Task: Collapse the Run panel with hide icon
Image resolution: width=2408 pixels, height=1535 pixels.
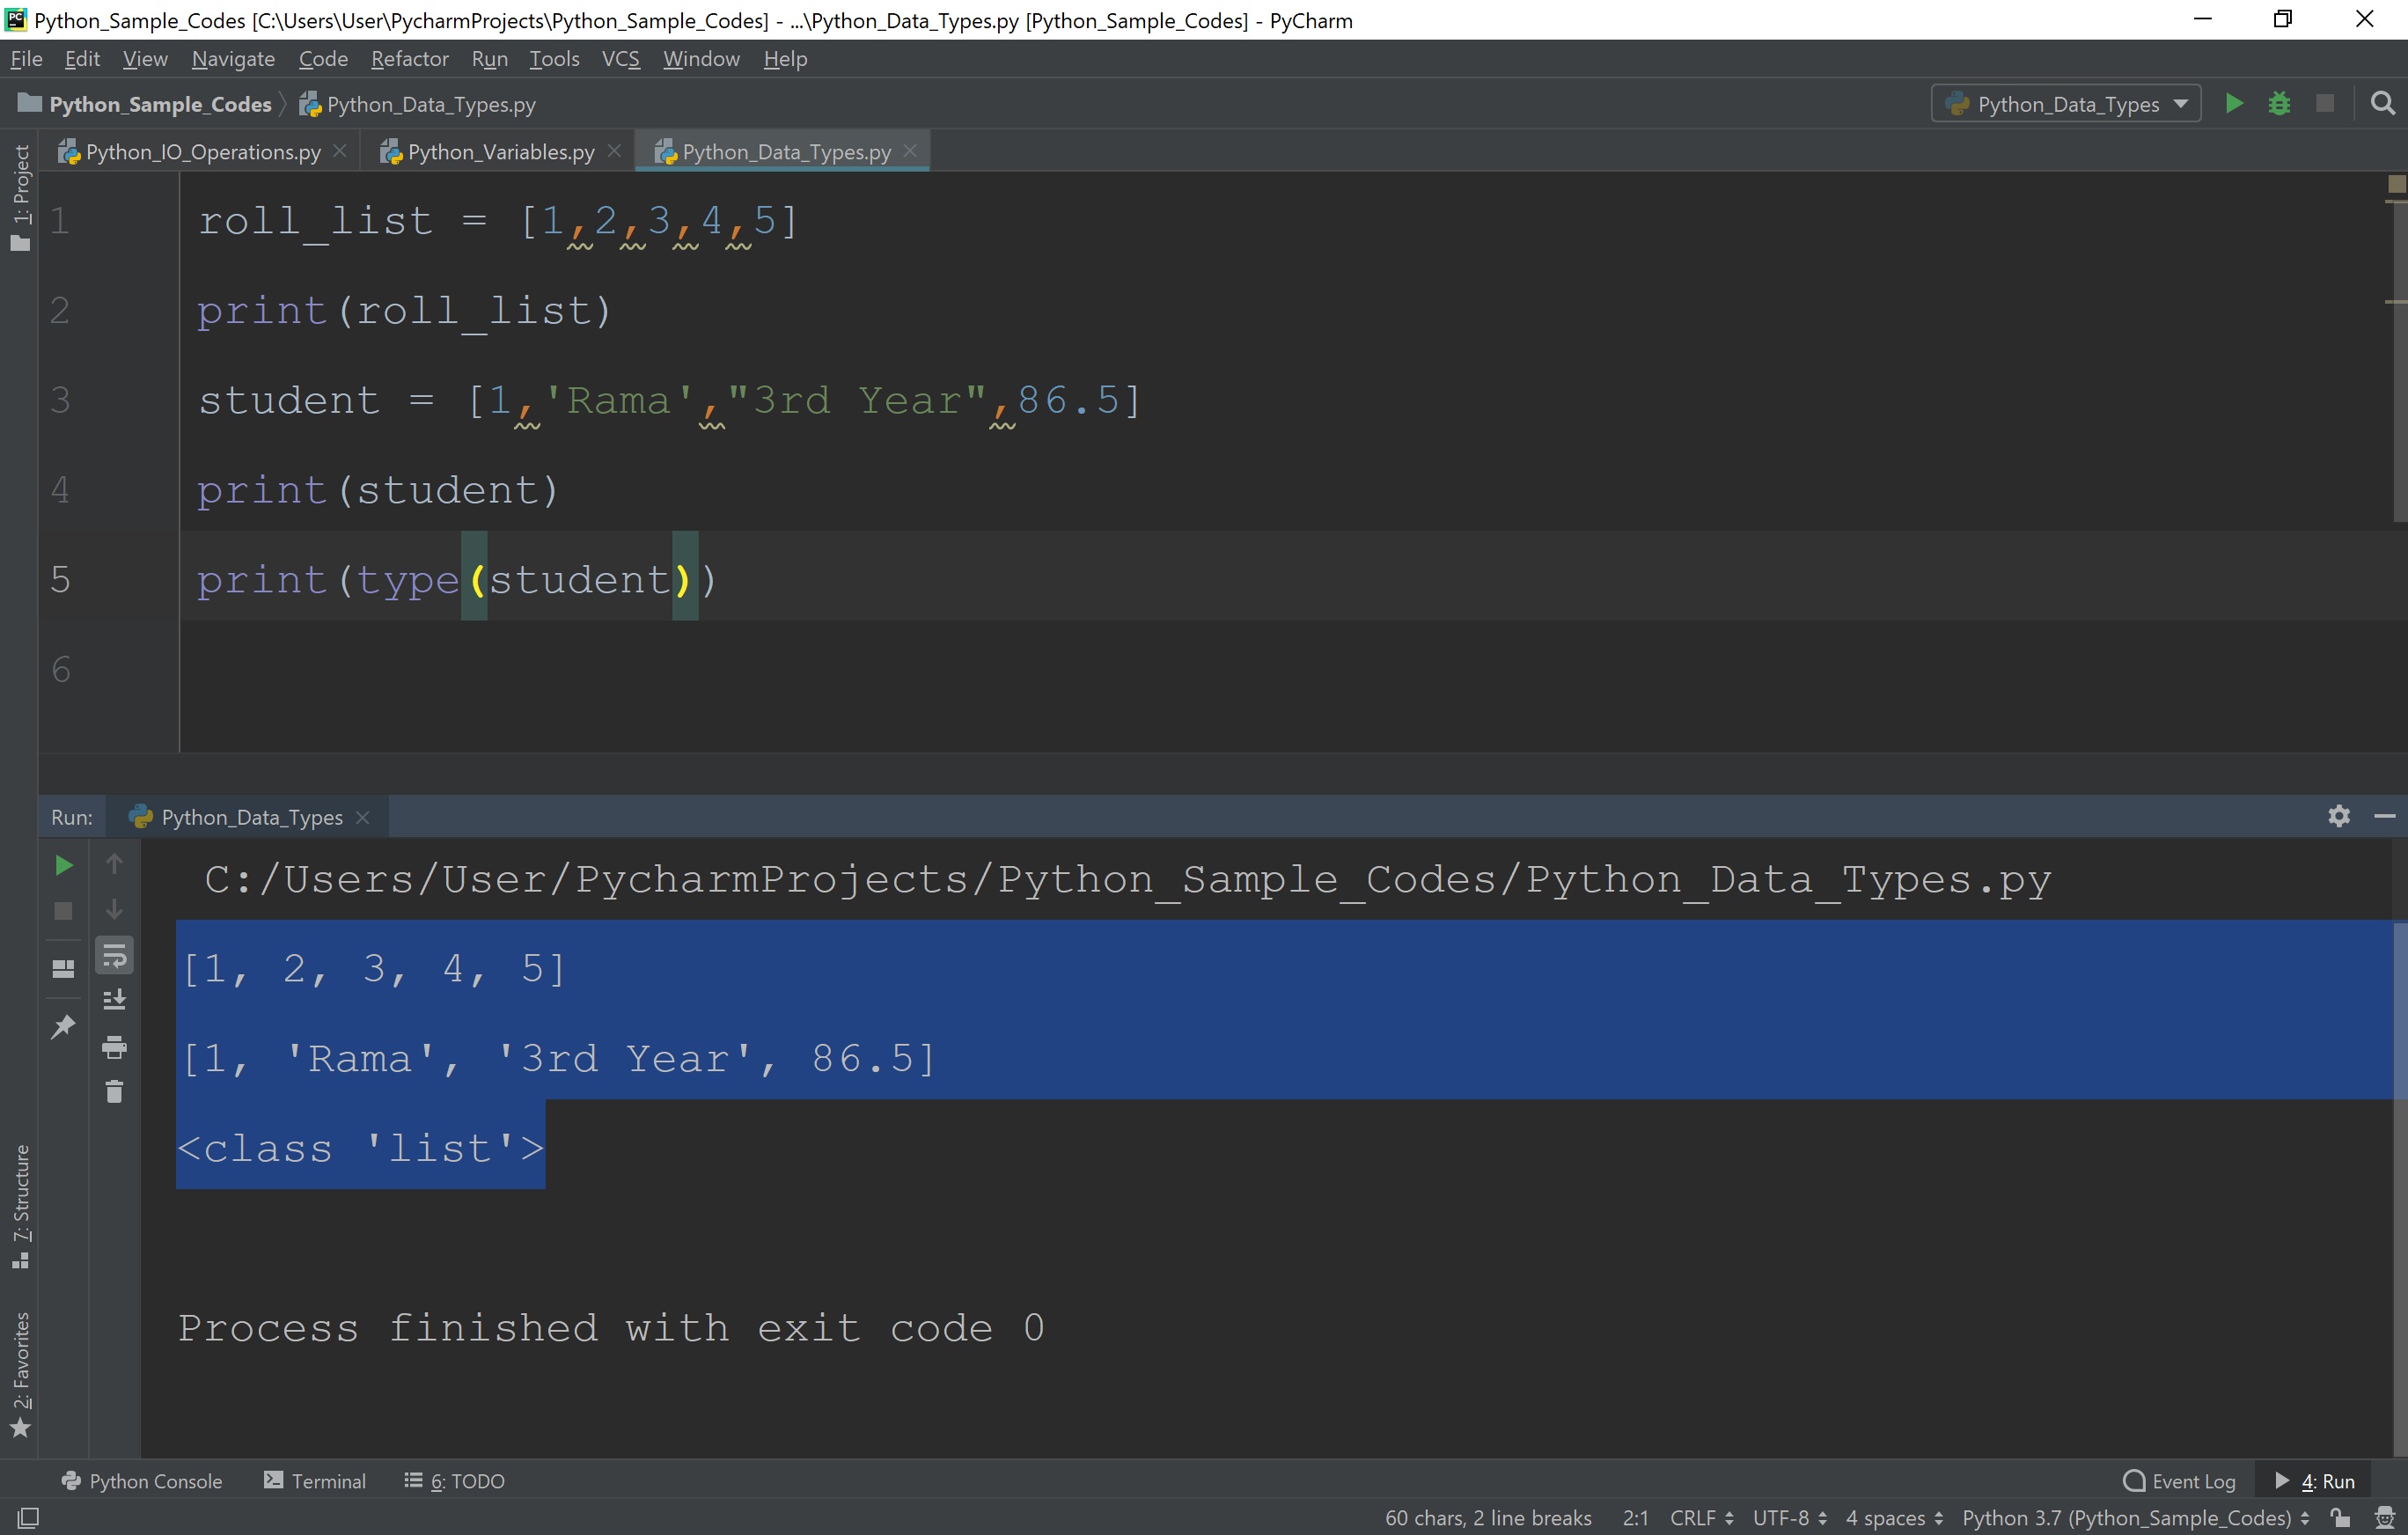Action: pos(2387,816)
